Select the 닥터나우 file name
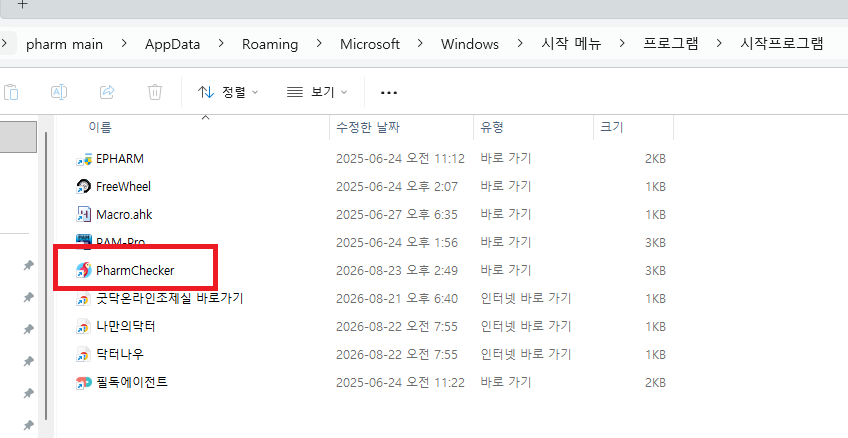Image resolution: width=848 pixels, height=438 pixels. coord(120,354)
